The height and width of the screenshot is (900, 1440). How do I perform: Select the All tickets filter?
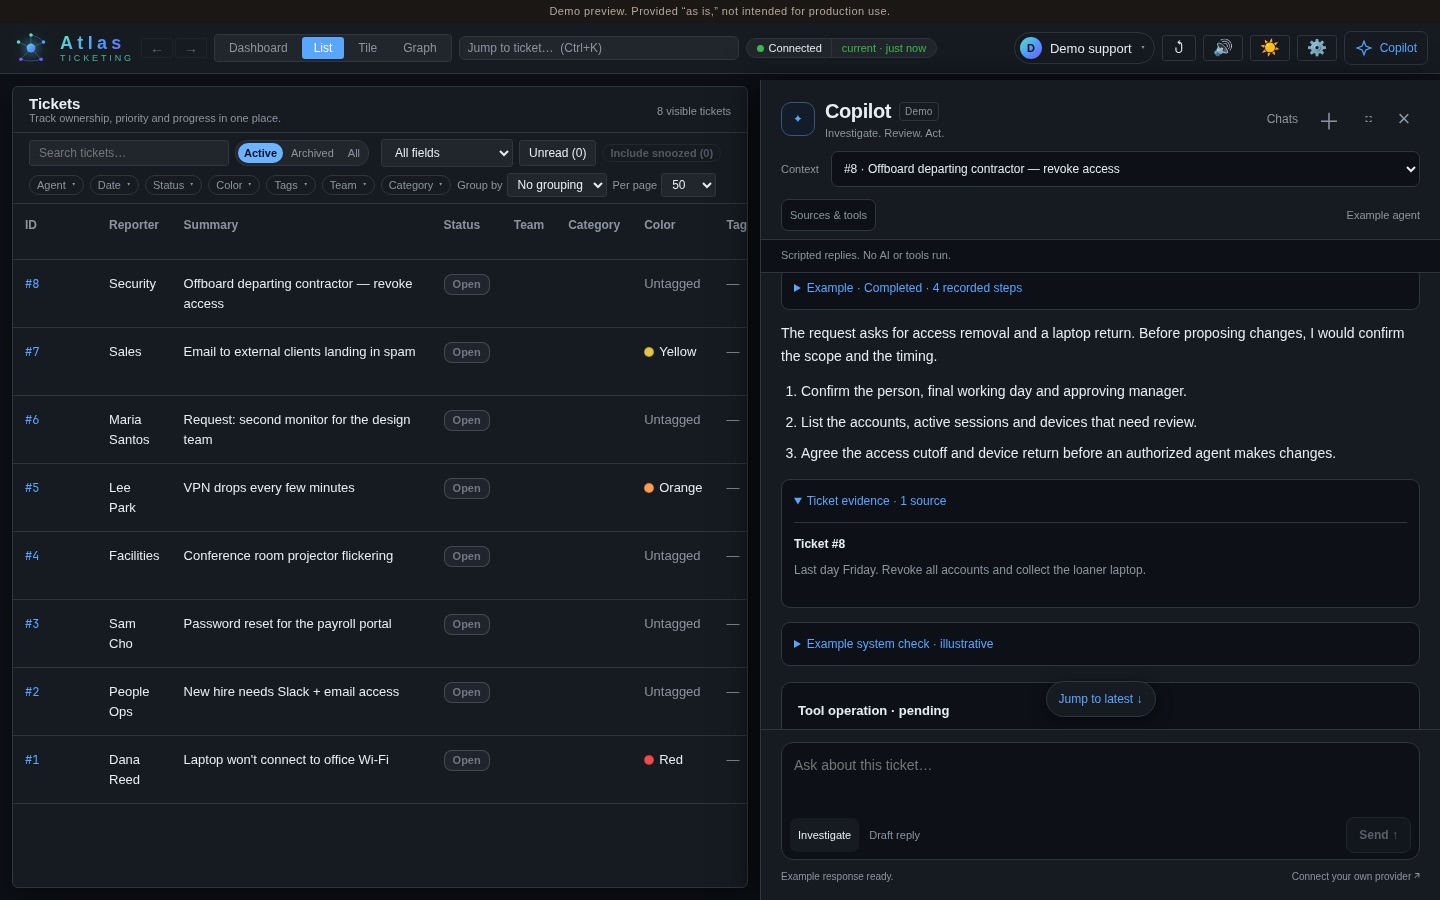pos(353,153)
